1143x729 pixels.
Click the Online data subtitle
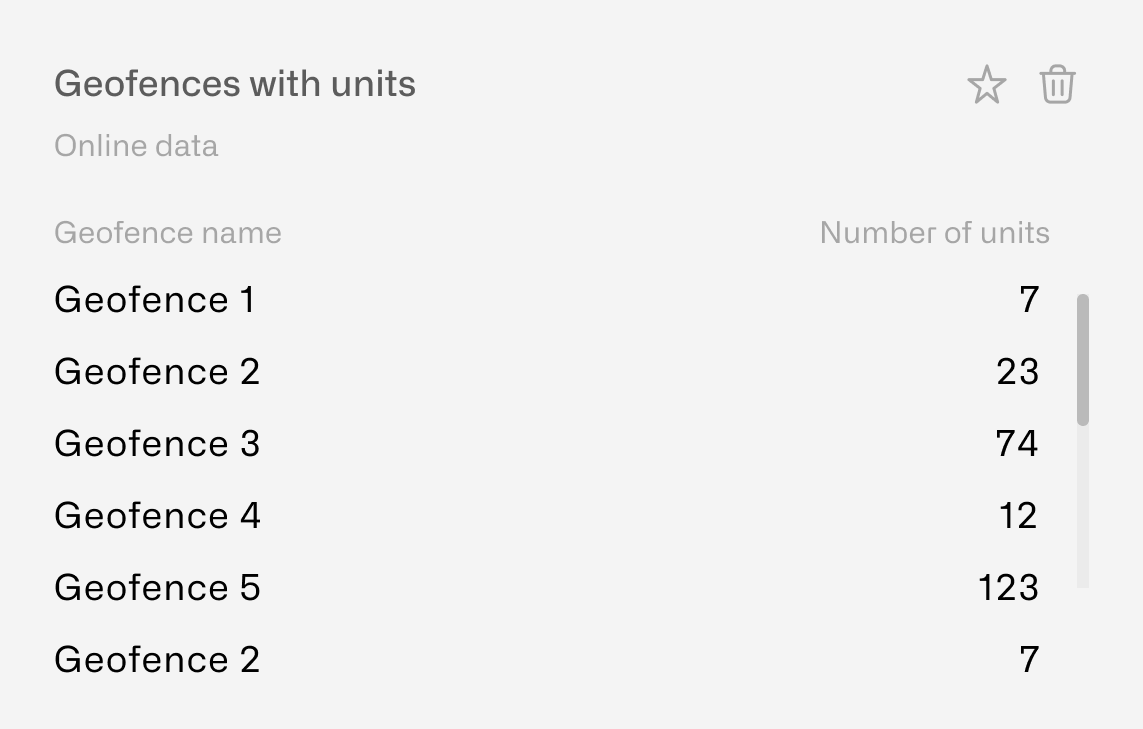(136, 146)
